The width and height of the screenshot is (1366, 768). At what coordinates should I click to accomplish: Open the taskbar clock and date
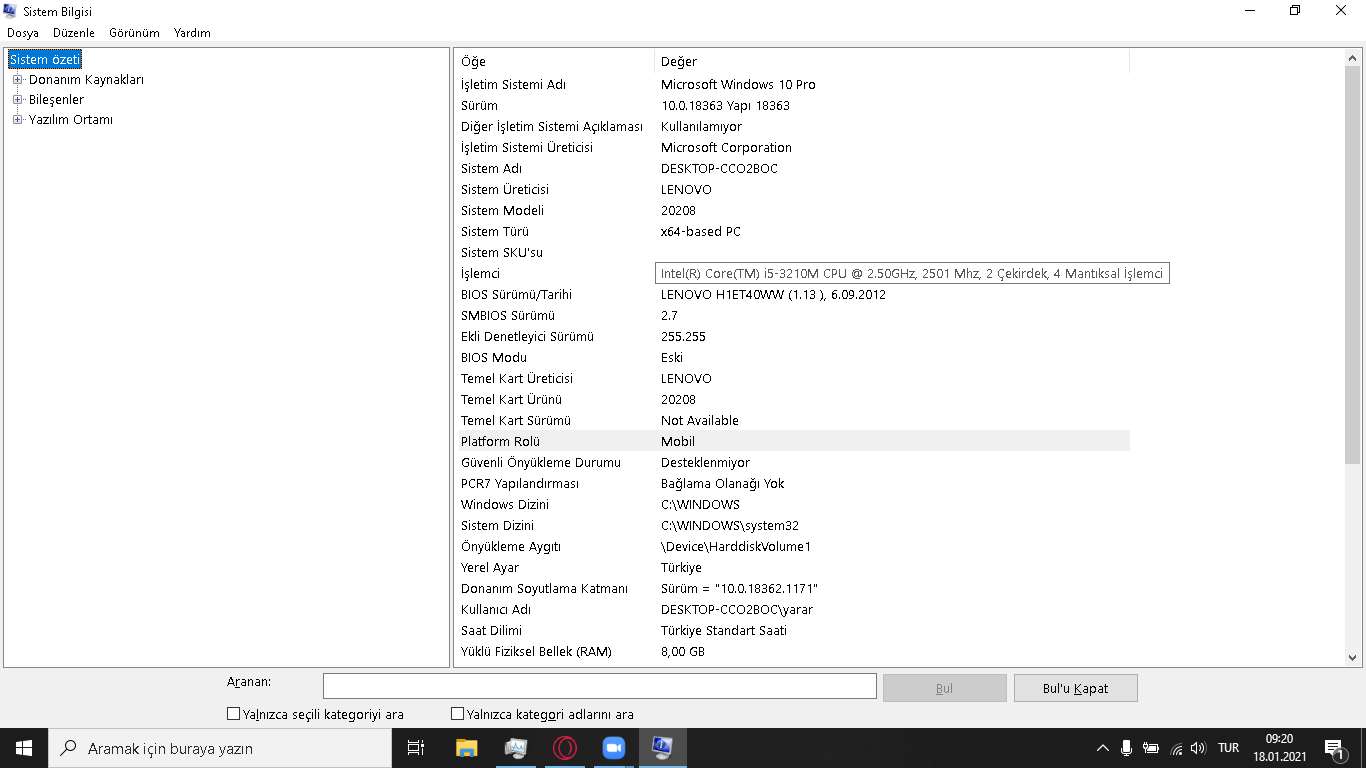(1279, 748)
